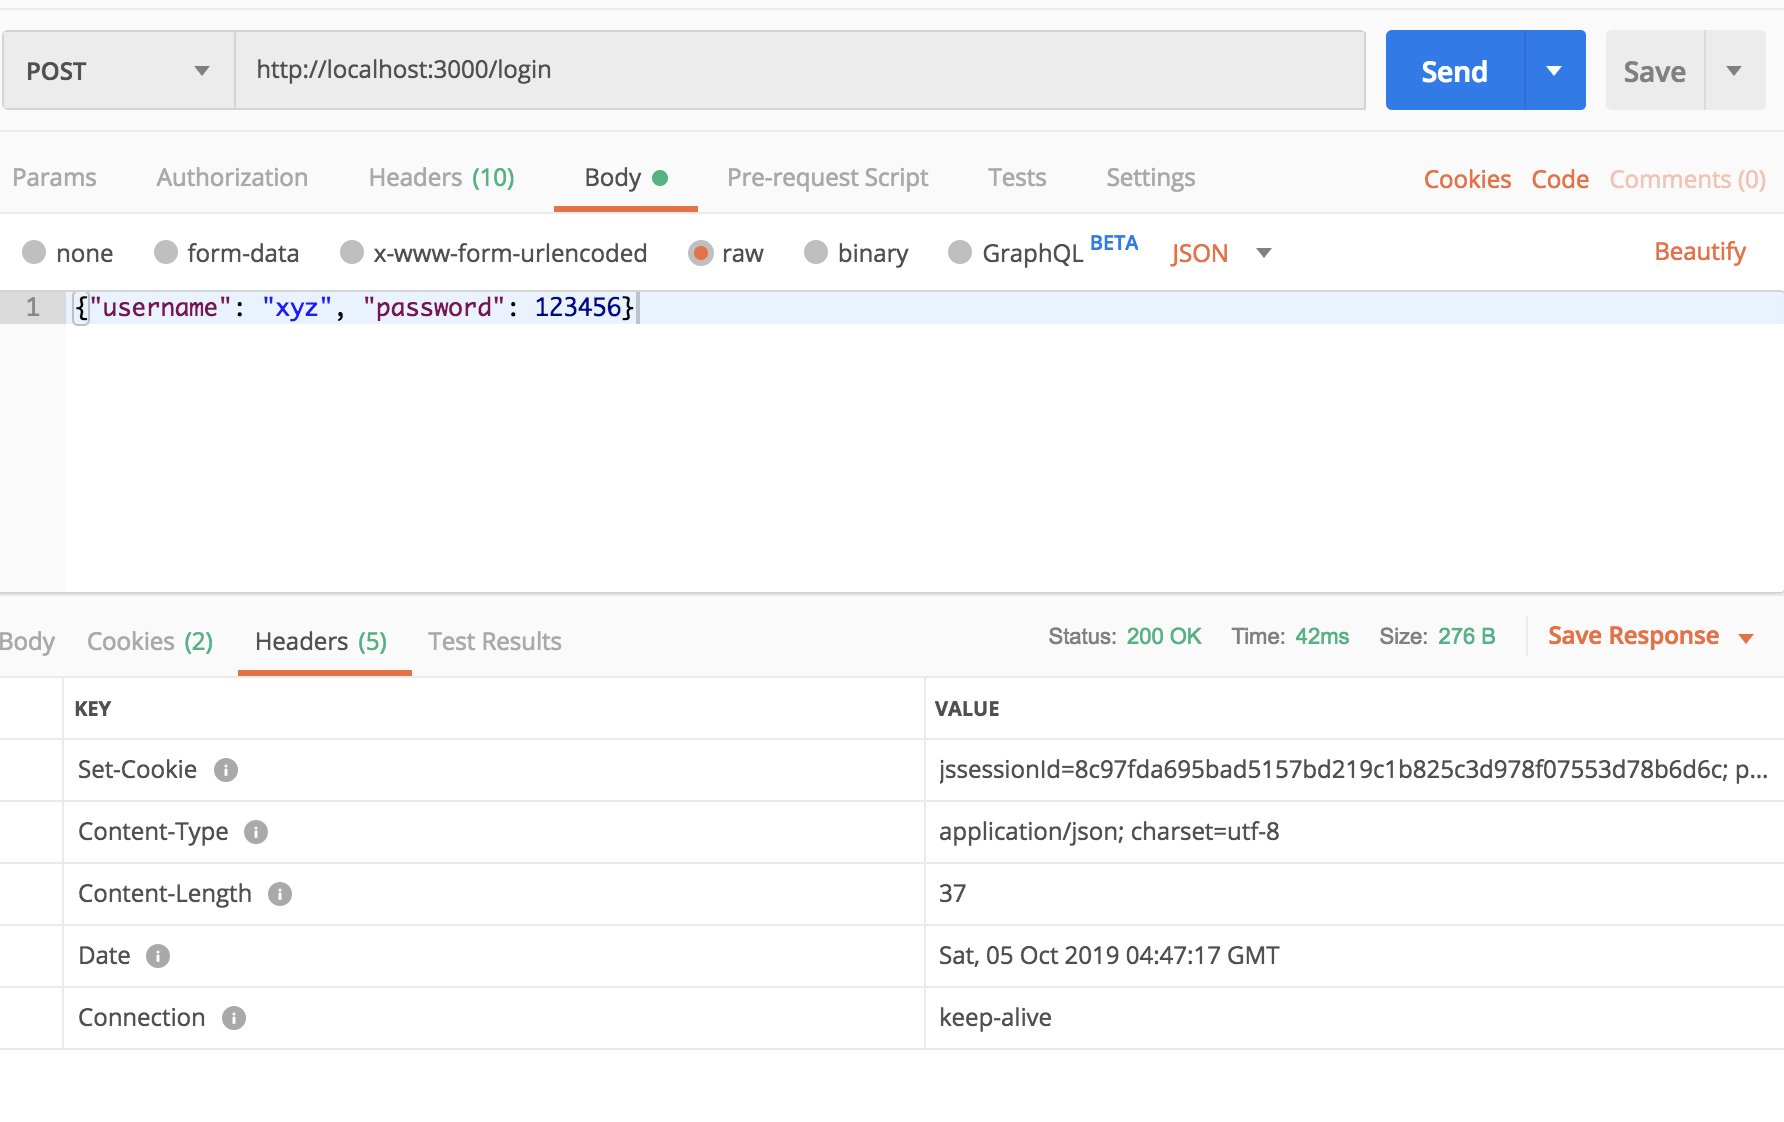Click info icon next to Connection header

point(234,1018)
